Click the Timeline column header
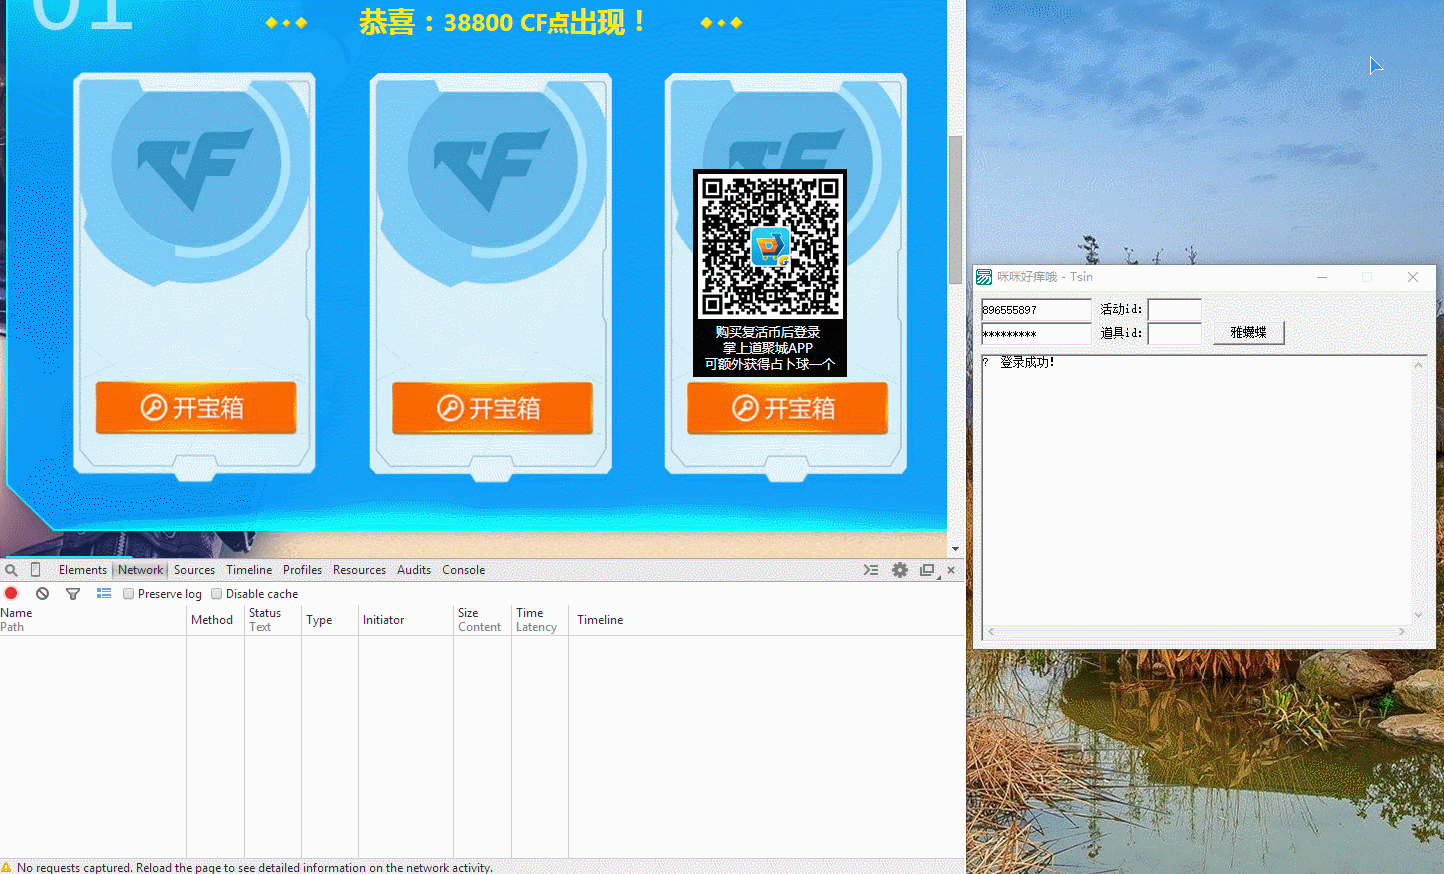The image size is (1444, 874). (765, 620)
